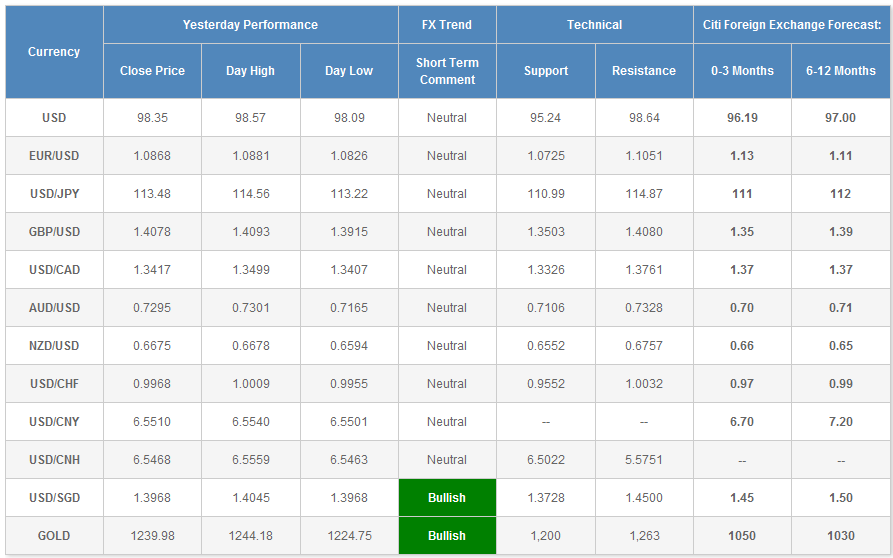893x558 pixels.
Task: Click the green Bullish cell for GOLD
Action: pyautogui.click(x=447, y=536)
